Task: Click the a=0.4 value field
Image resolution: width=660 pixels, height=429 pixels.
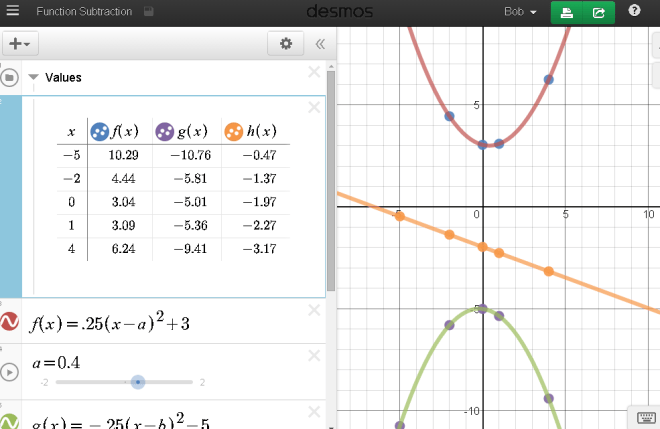Action: point(56,362)
